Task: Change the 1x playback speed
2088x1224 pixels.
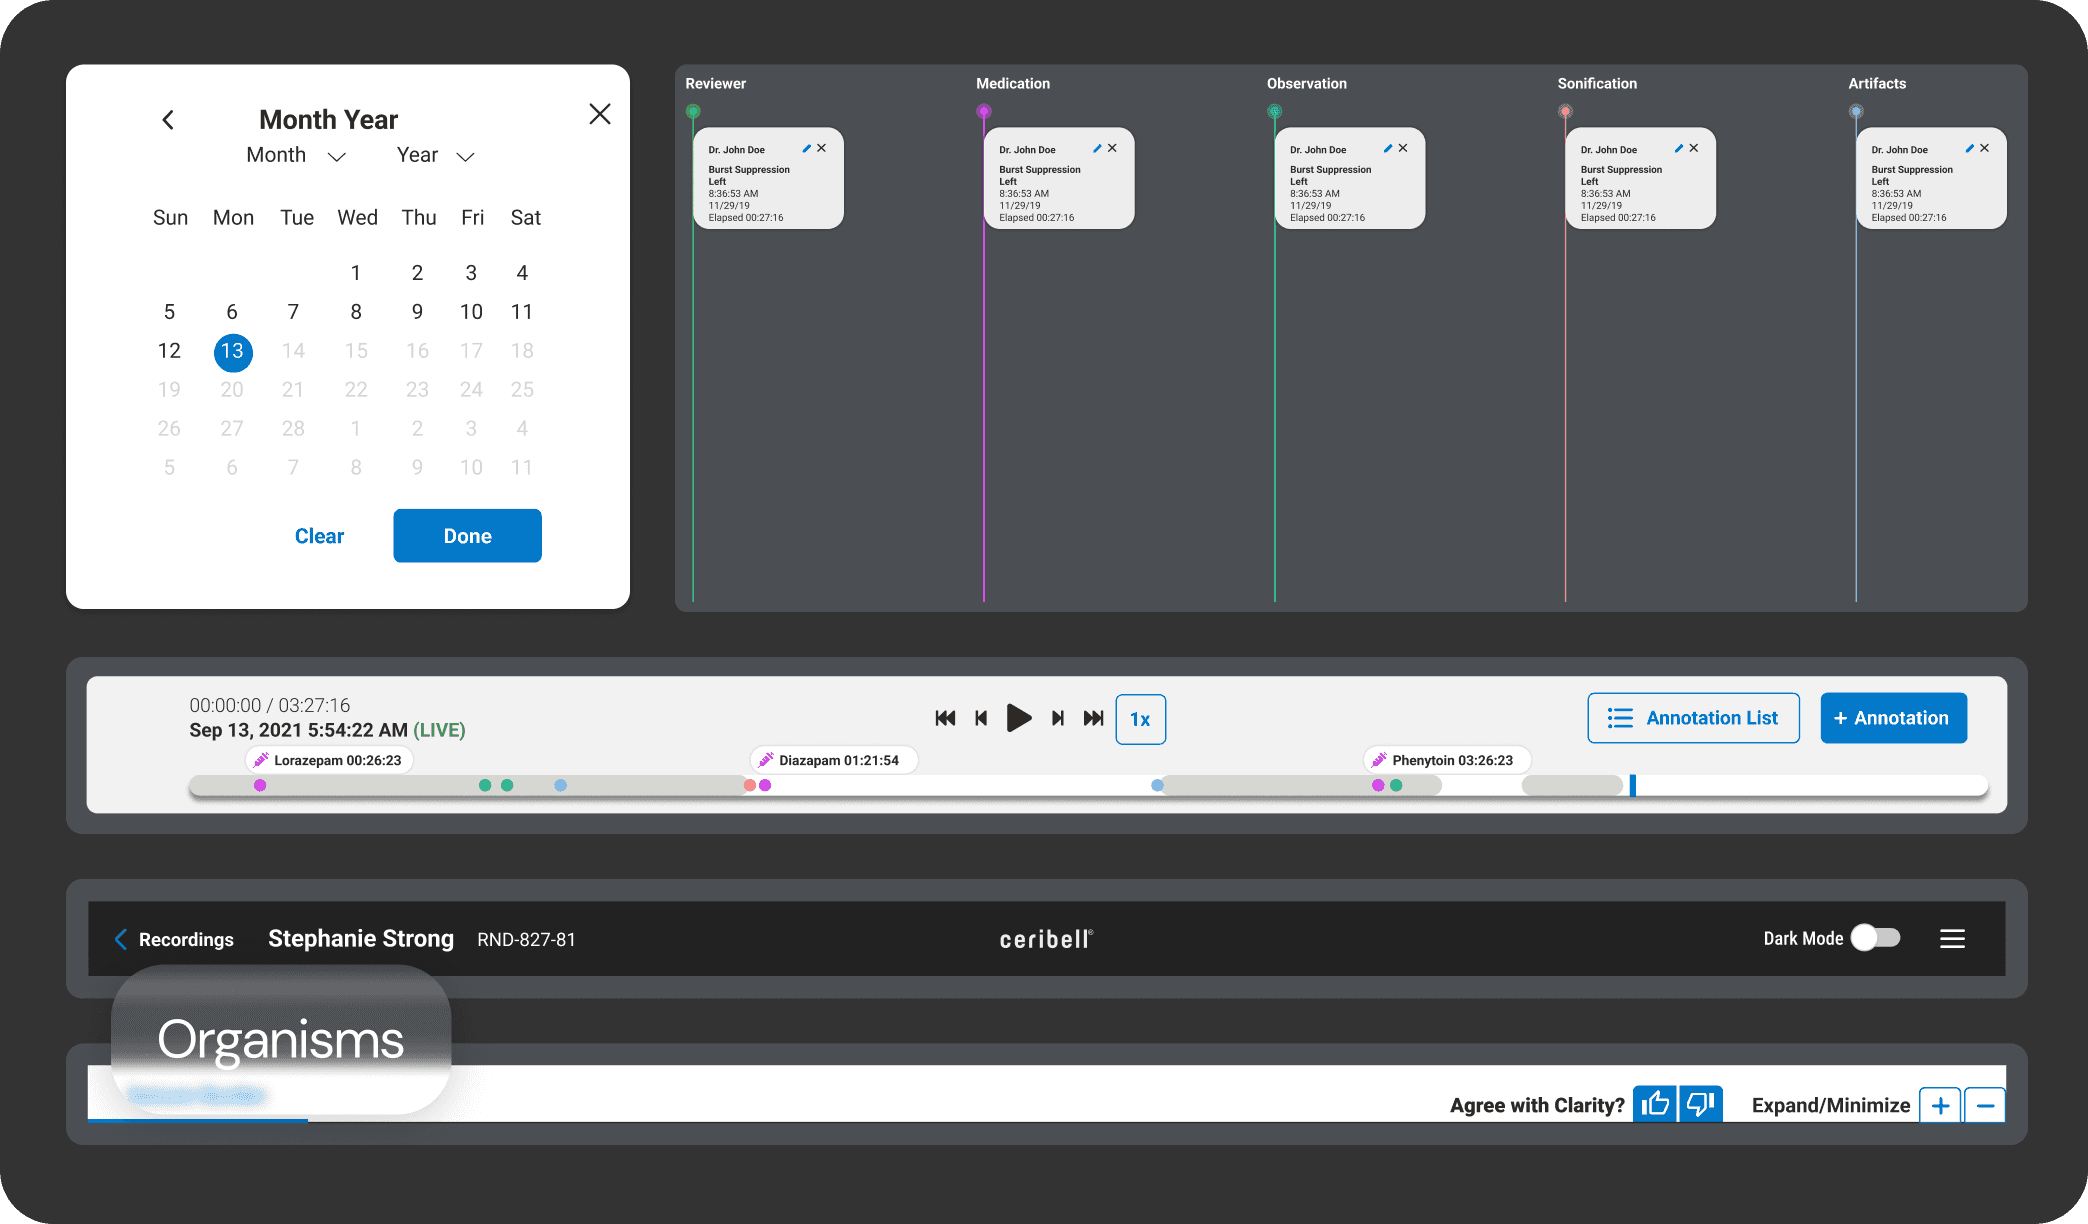Action: click(1140, 719)
